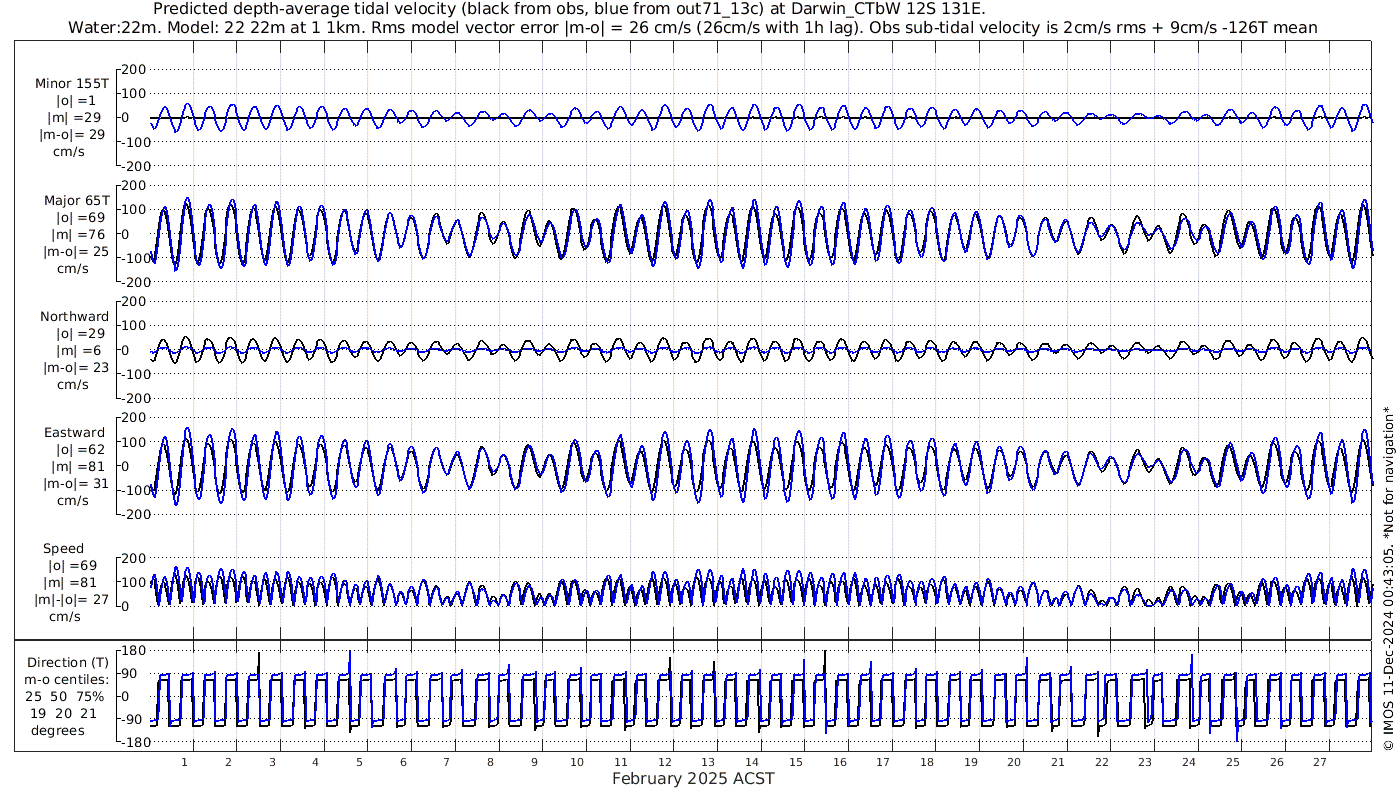Click "|m| =81" under the Eastward label
Viewport: 1400px width, 800px height.
(x=77, y=467)
